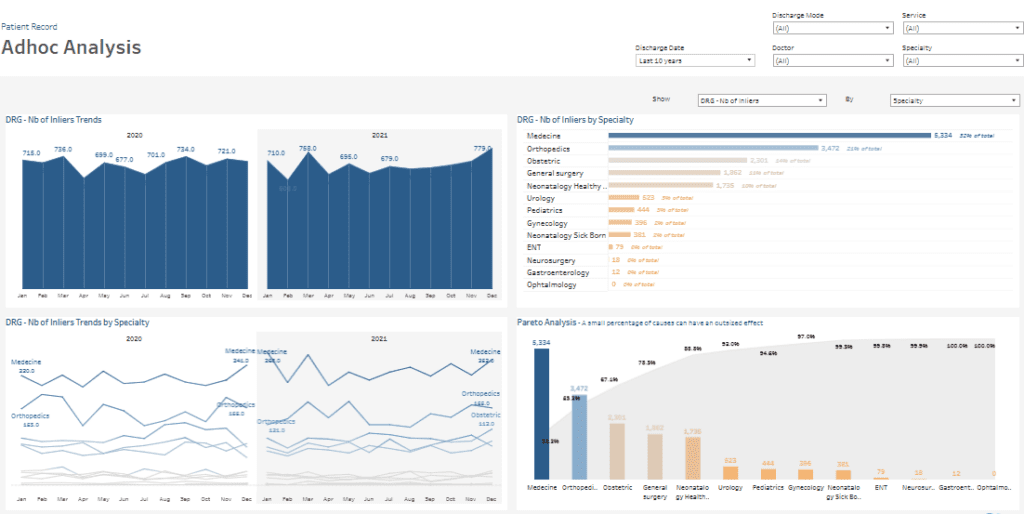
Task: Select the Obstetric bar in specialty chart
Action: (678, 161)
